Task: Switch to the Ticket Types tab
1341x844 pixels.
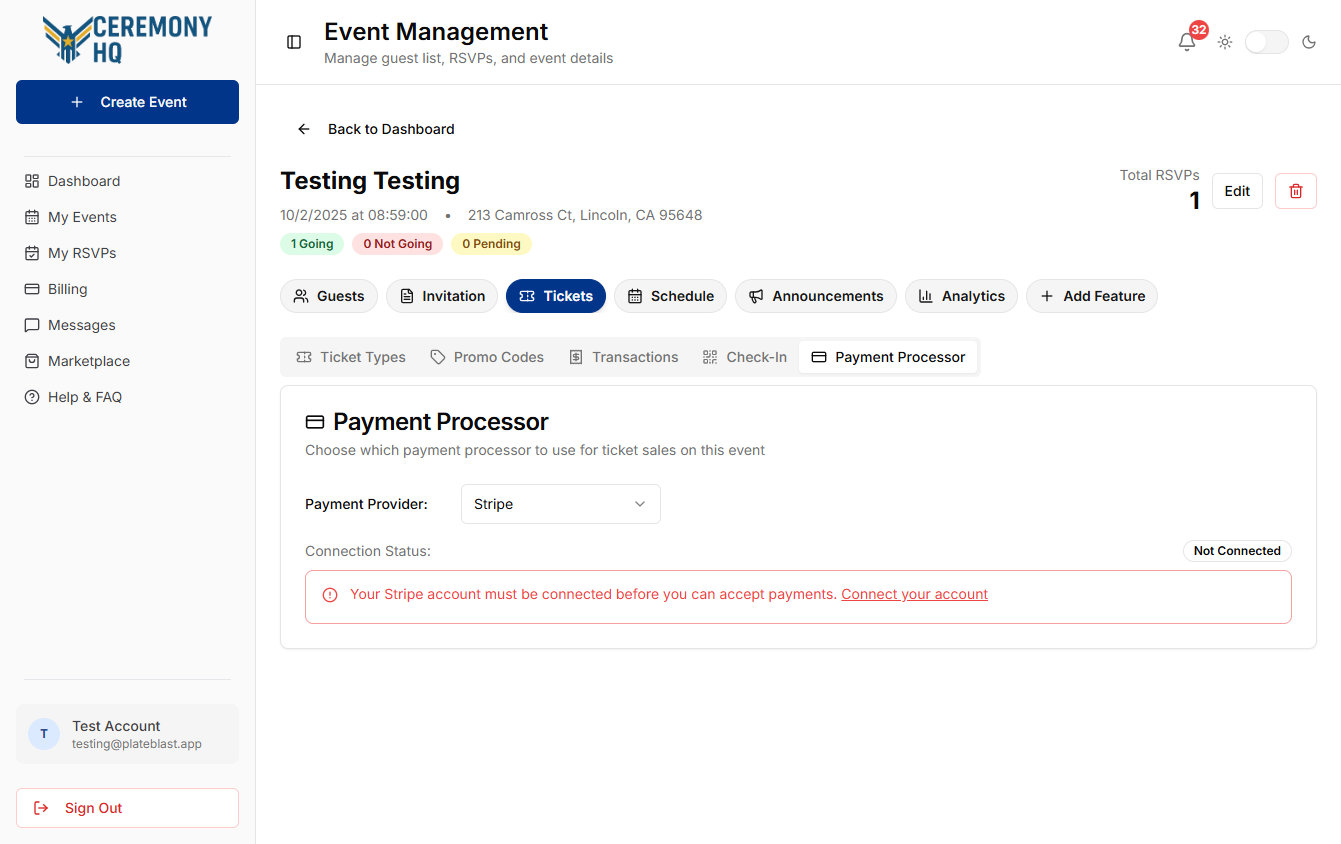Action: point(351,357)
